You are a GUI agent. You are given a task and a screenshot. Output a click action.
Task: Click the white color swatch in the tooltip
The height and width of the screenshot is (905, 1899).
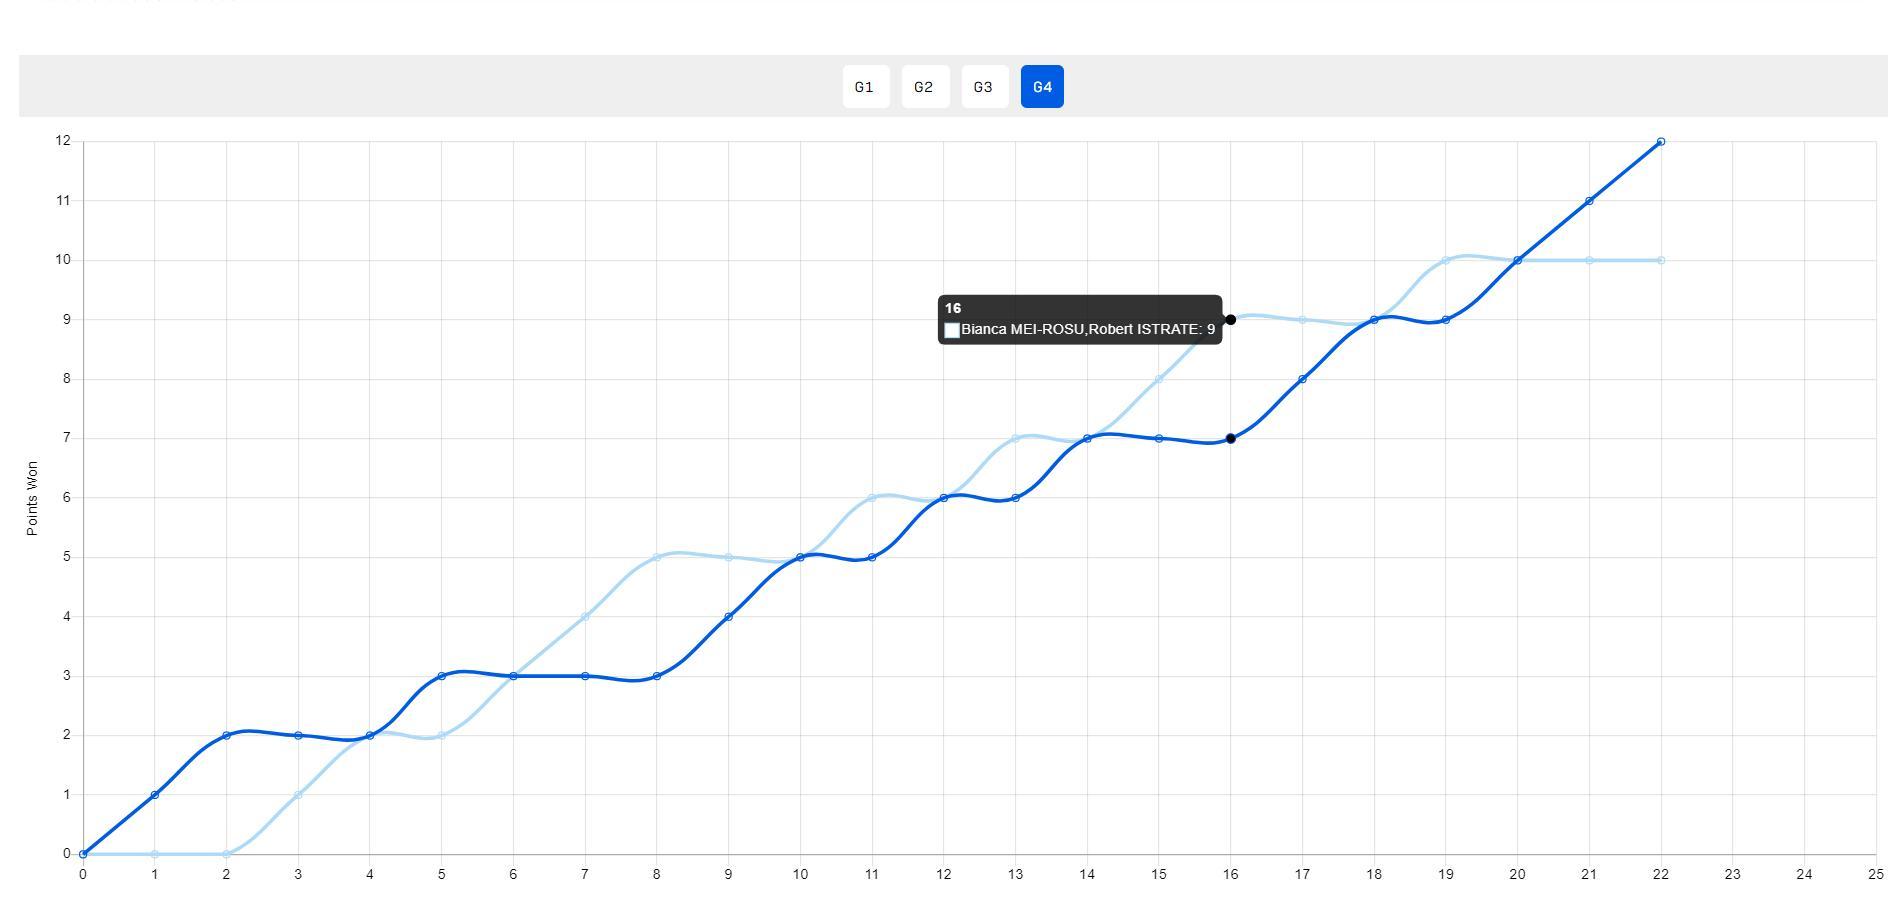click(952, 330)
